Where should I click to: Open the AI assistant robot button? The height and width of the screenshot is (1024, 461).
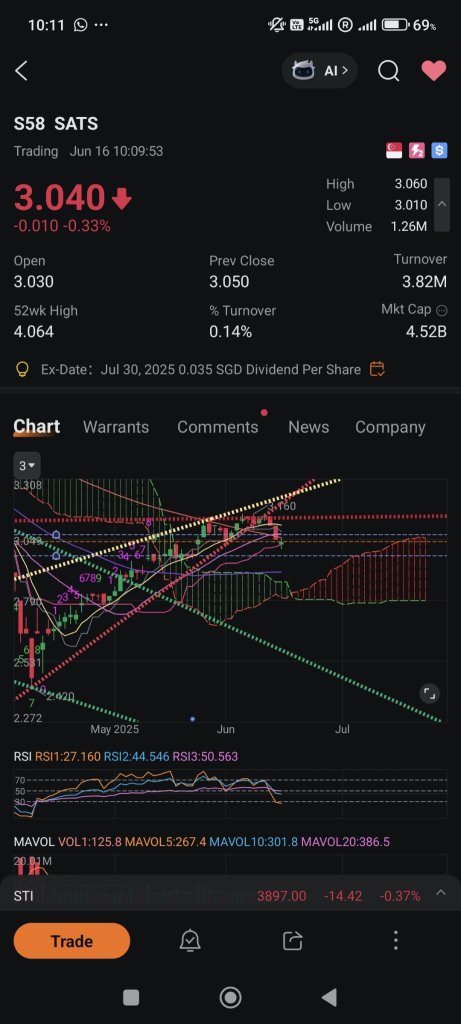[x=320, y=71]
